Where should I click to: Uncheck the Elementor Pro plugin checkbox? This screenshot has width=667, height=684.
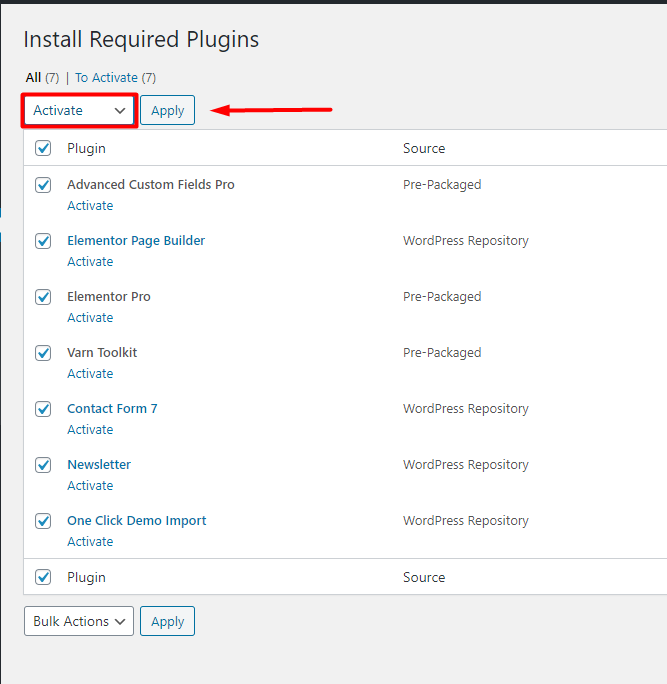[43, 297]
